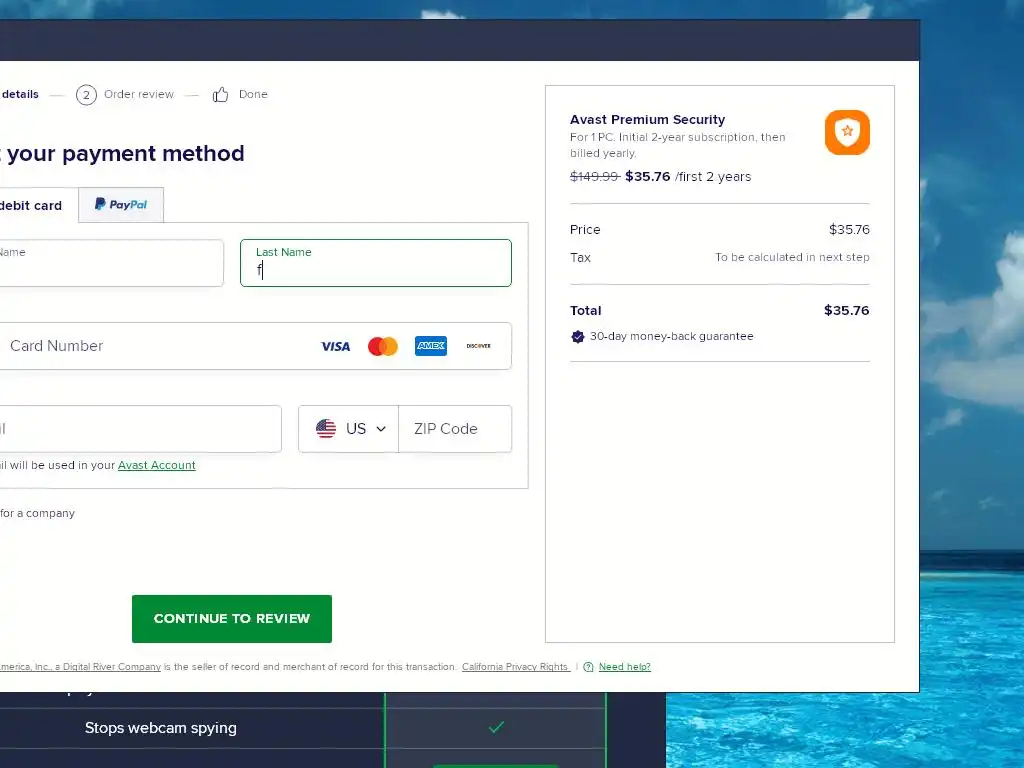Click the Avast Premium Security title
This screenshot has width=1024, height=768.
click(x=647, y=120)
